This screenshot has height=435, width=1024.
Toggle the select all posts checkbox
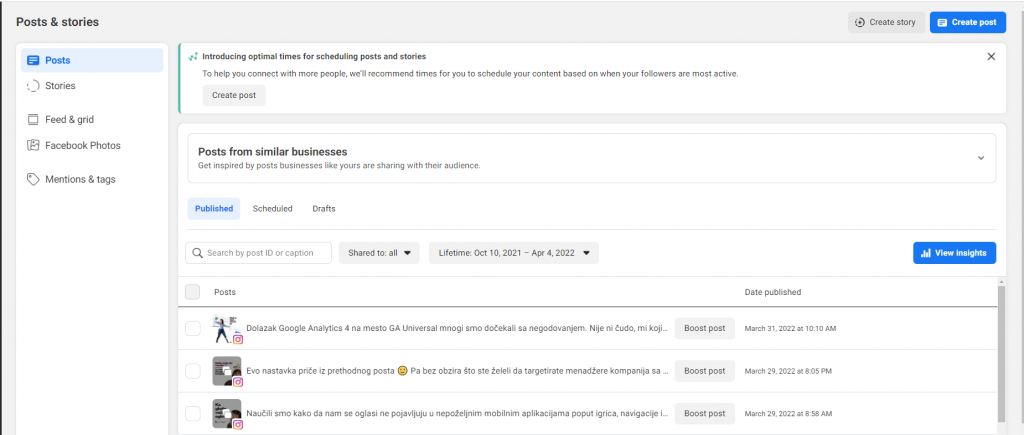tap(193, 292)
